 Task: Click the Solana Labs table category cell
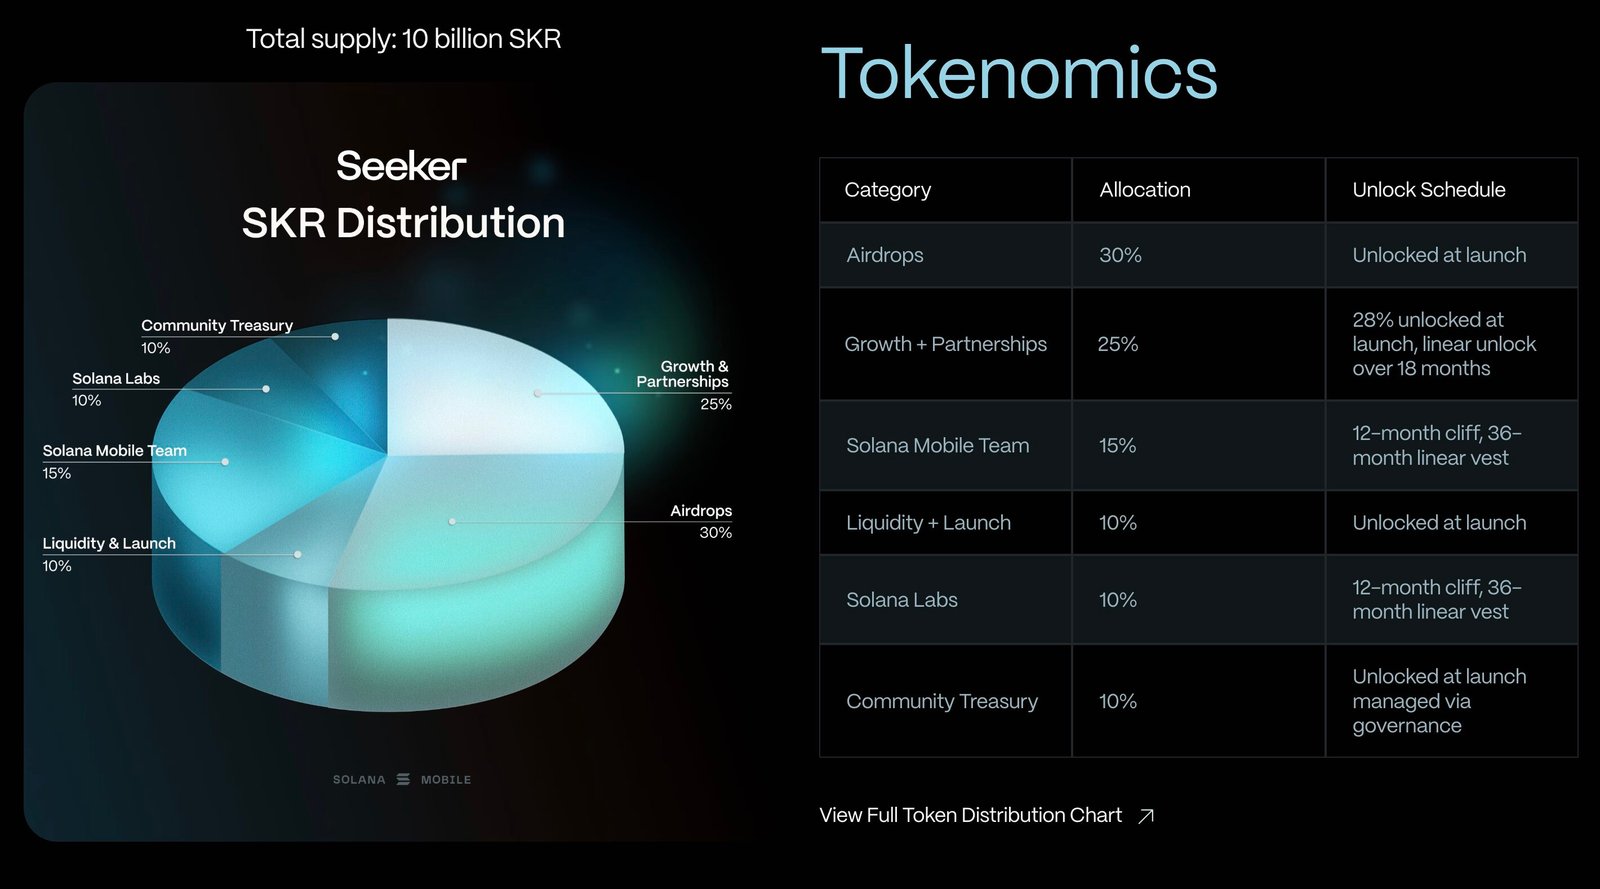point(902,600)
